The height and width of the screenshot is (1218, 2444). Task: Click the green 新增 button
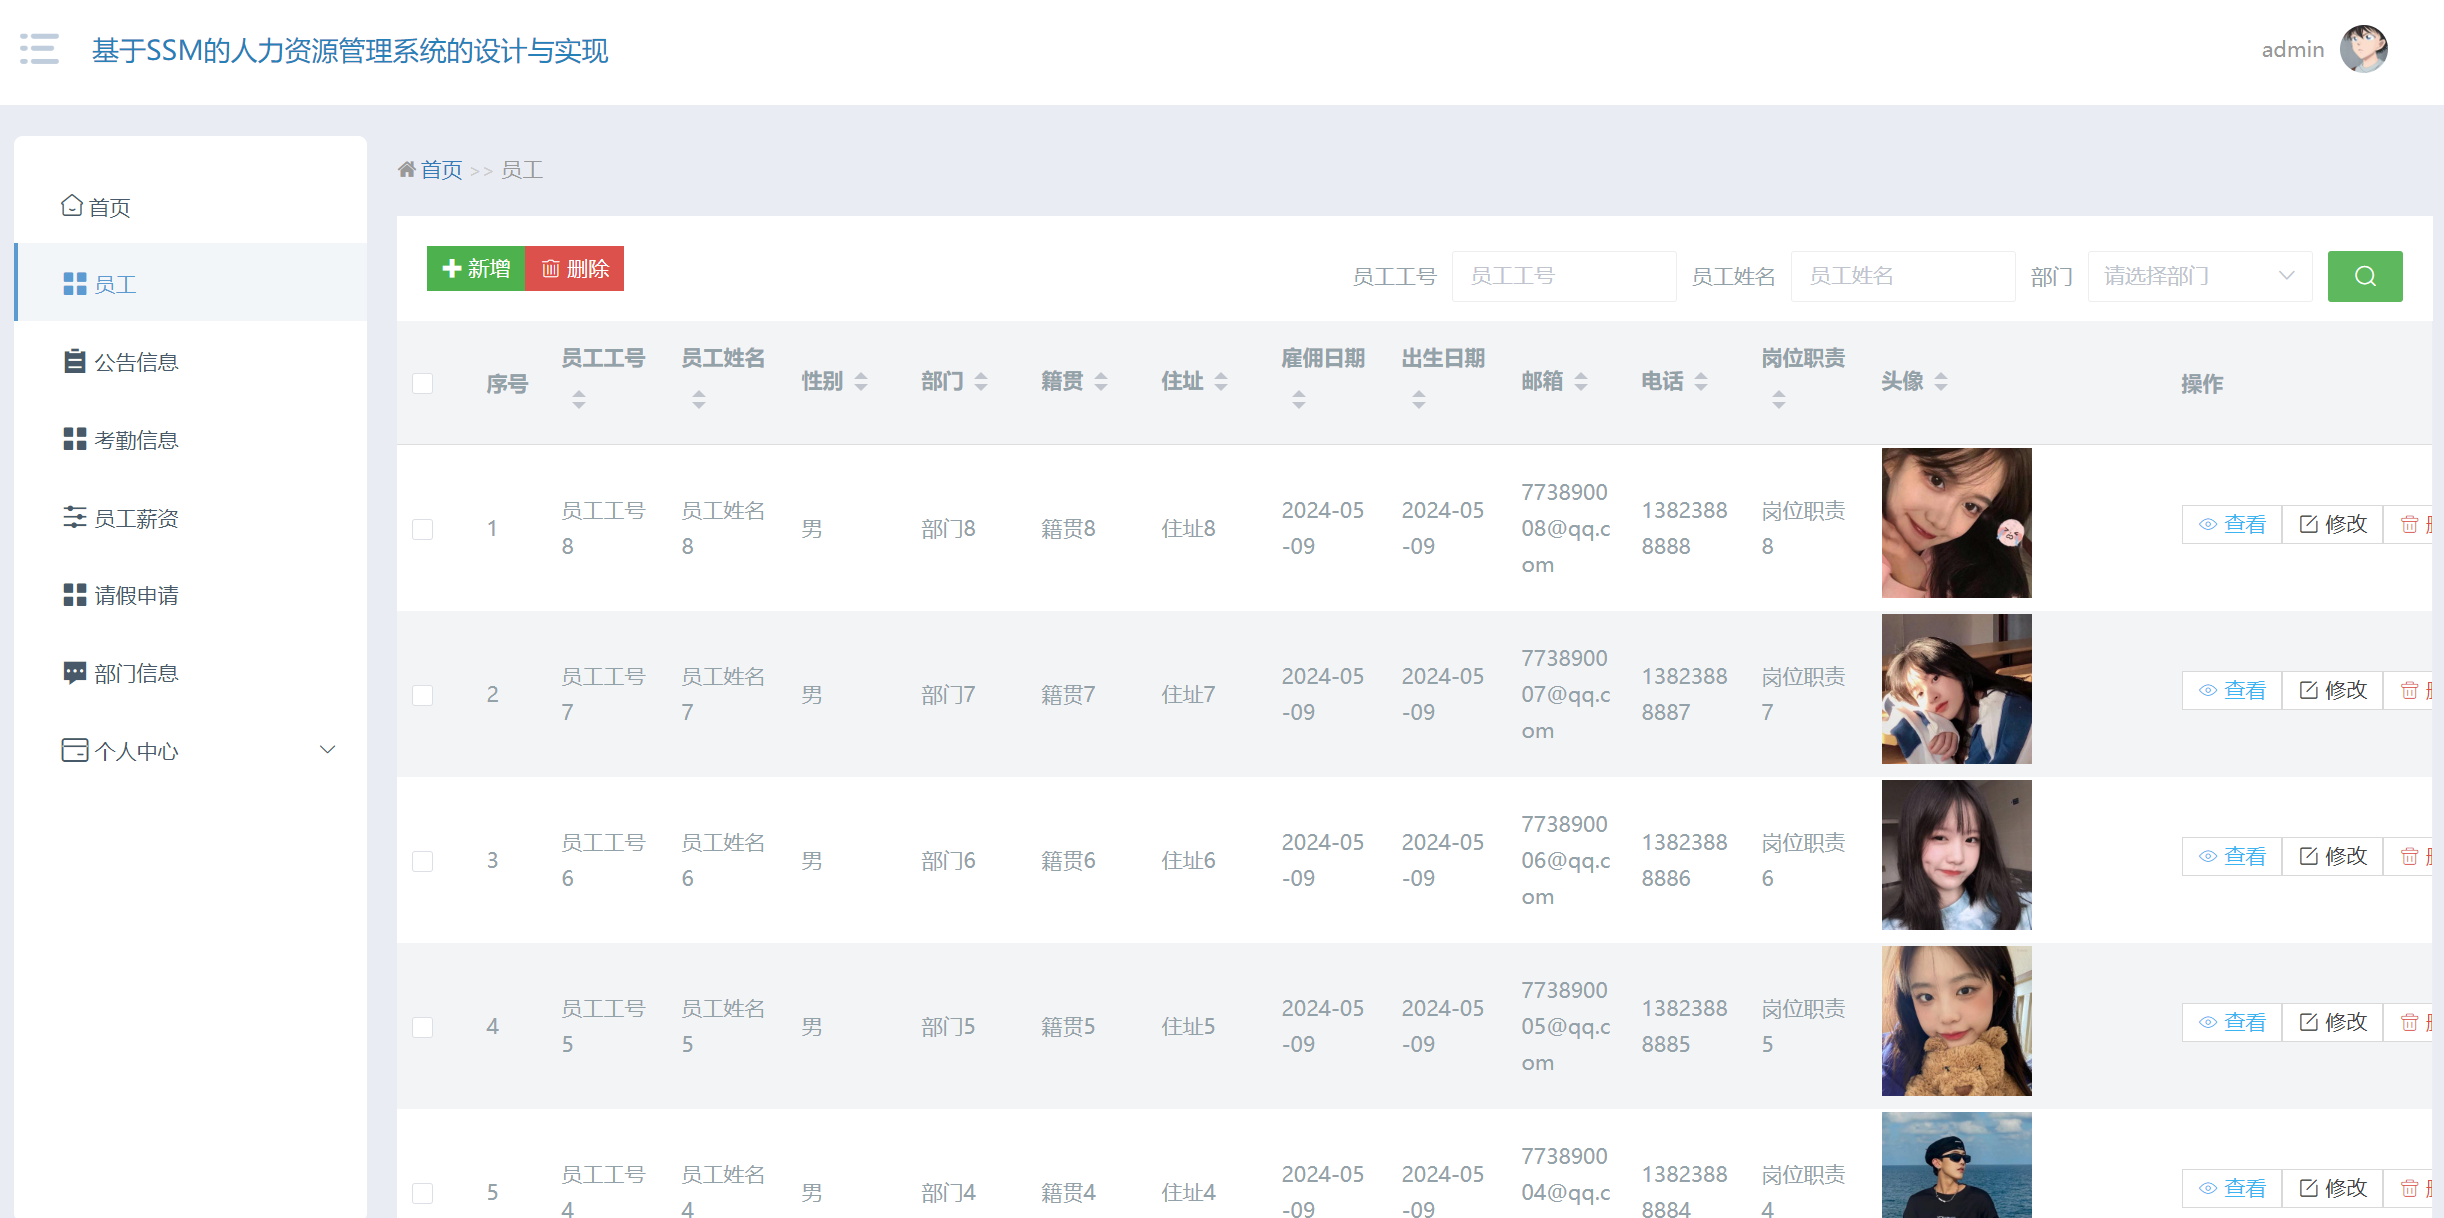pyautogui.click(x=476, y=269)
